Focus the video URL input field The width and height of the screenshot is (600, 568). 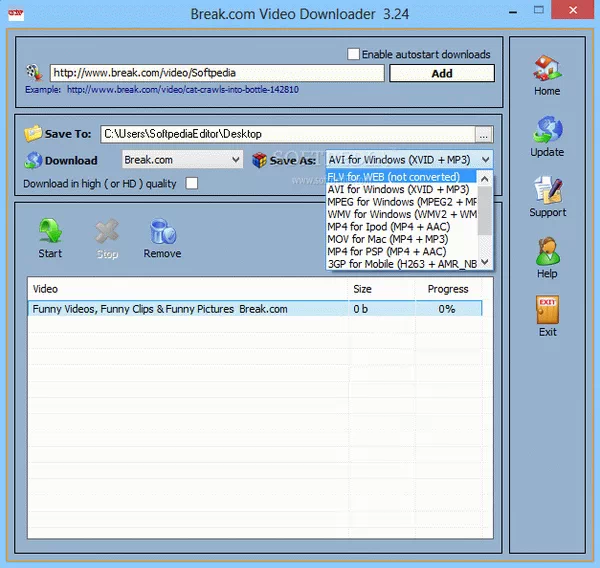point(217,73)
